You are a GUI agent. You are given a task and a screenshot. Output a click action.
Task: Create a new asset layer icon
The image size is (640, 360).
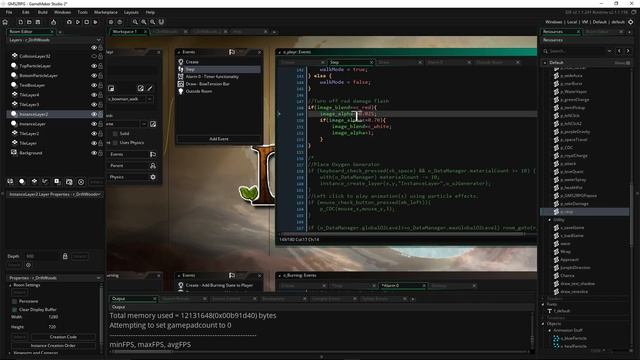coord(57,182)
